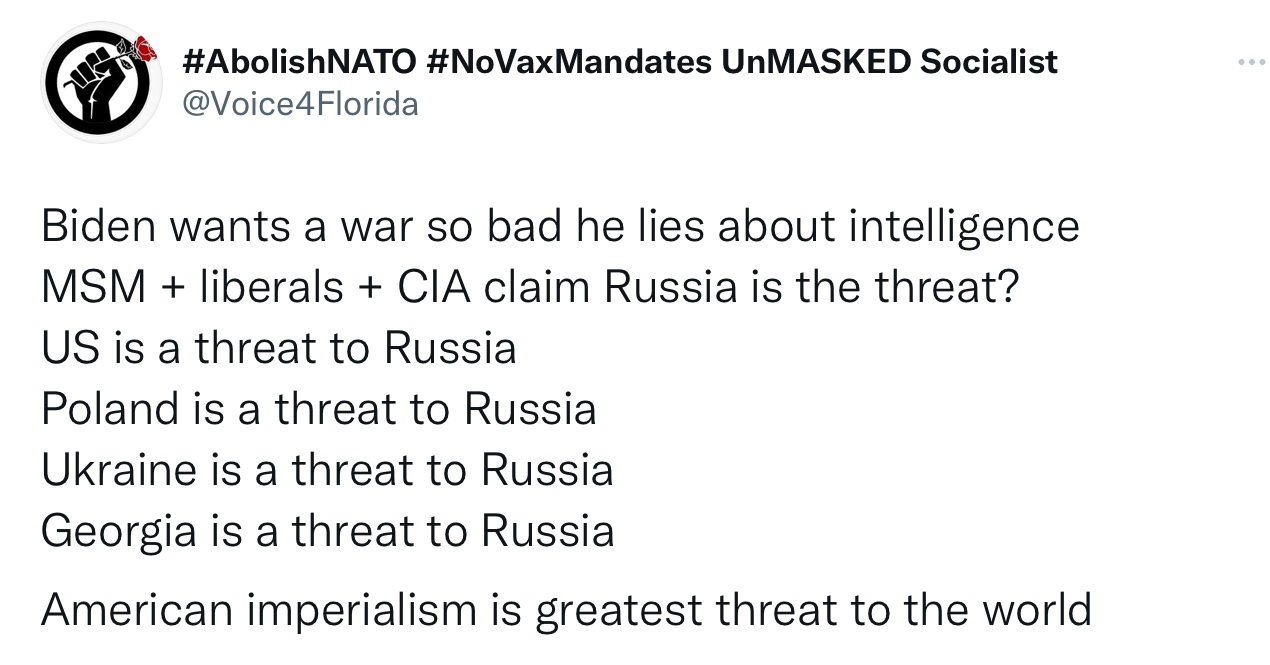Click the word 'threat?' in second line

(947, 288)
